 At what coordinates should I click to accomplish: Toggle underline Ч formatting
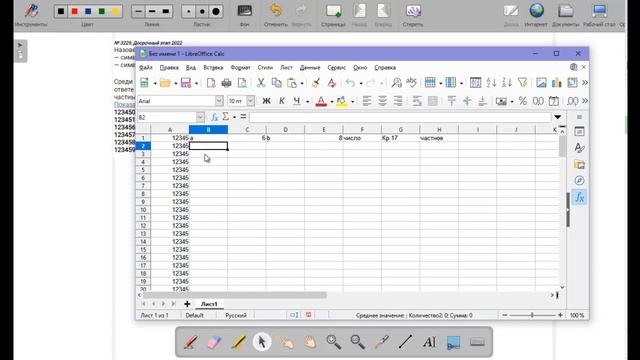point(297,101)
